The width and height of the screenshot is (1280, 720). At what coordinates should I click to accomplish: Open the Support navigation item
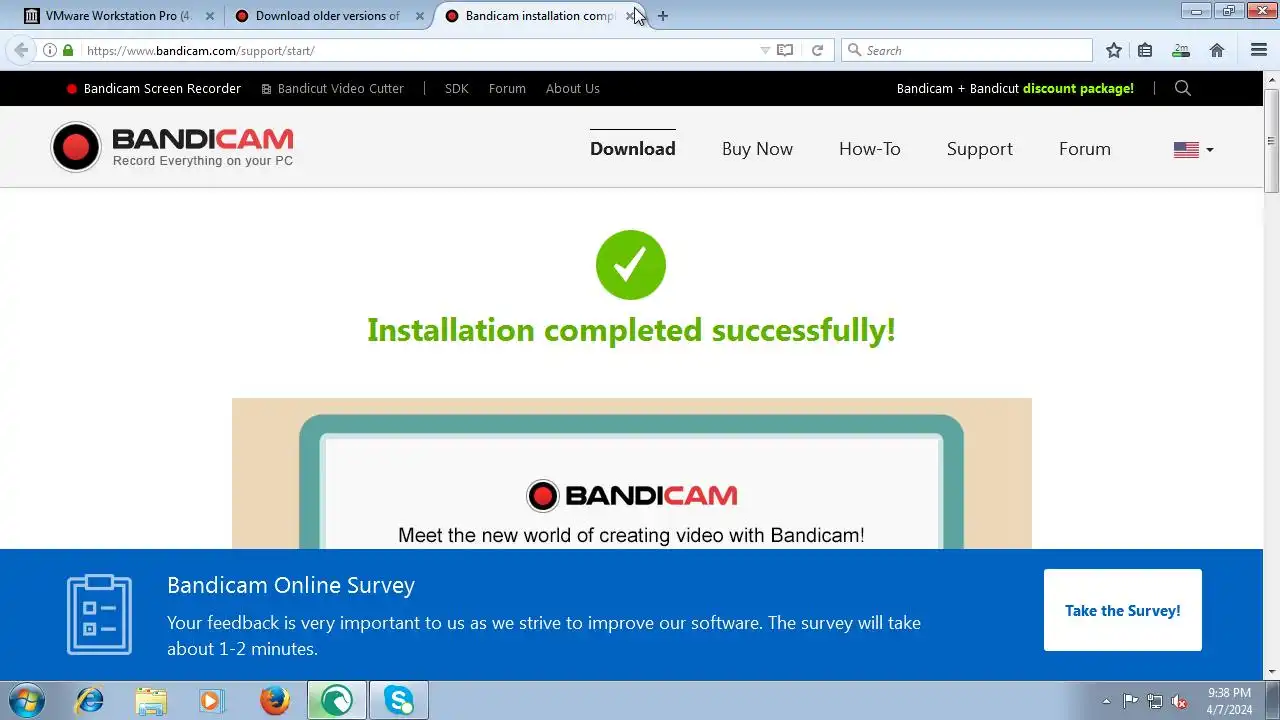[x=980, y=149]
